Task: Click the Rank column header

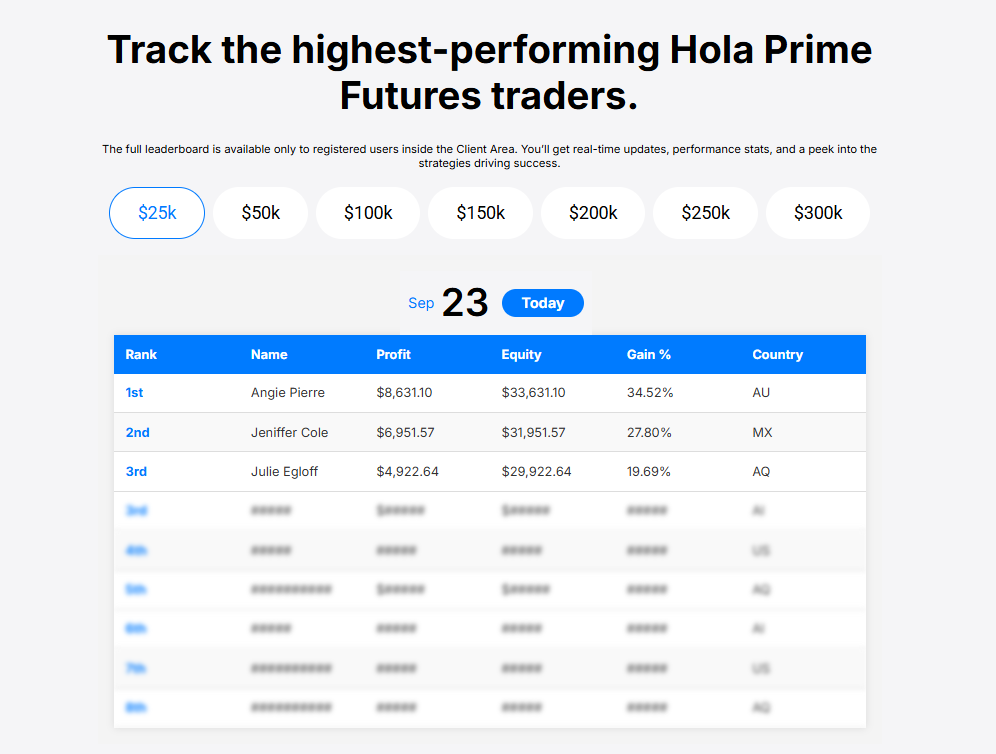Action: point(141,355)
